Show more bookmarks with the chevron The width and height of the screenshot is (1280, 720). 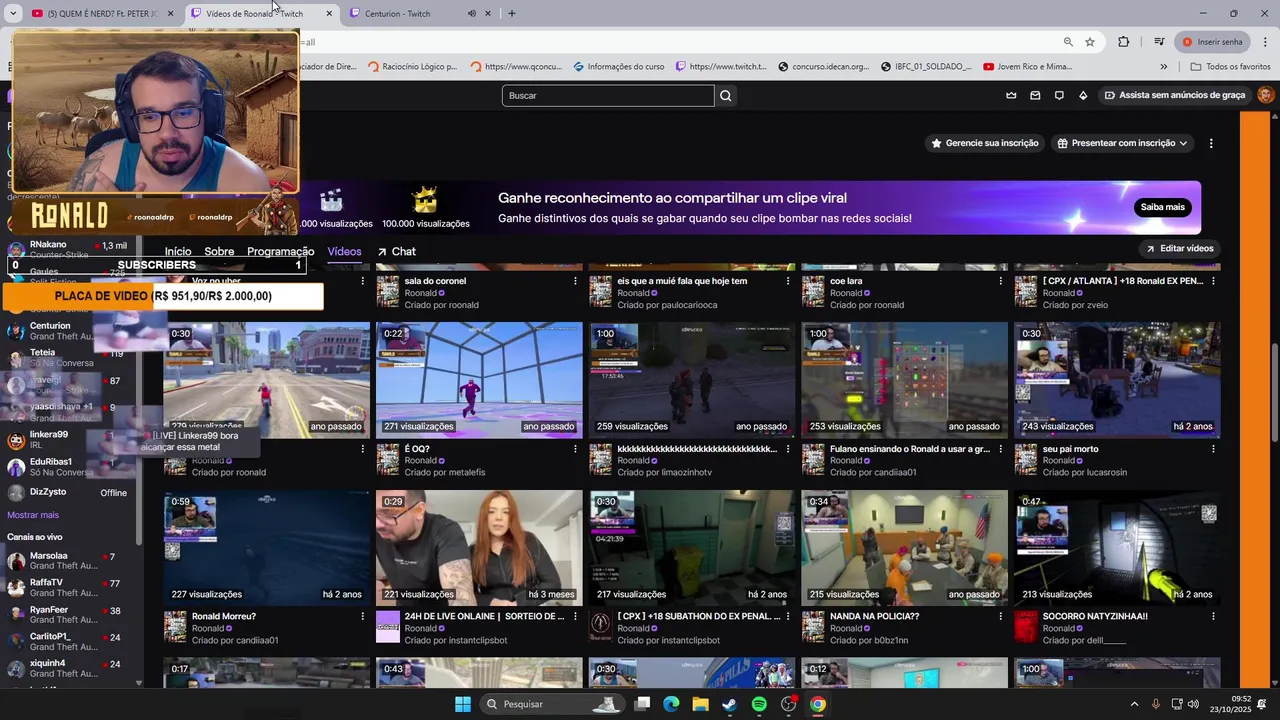1163,67
